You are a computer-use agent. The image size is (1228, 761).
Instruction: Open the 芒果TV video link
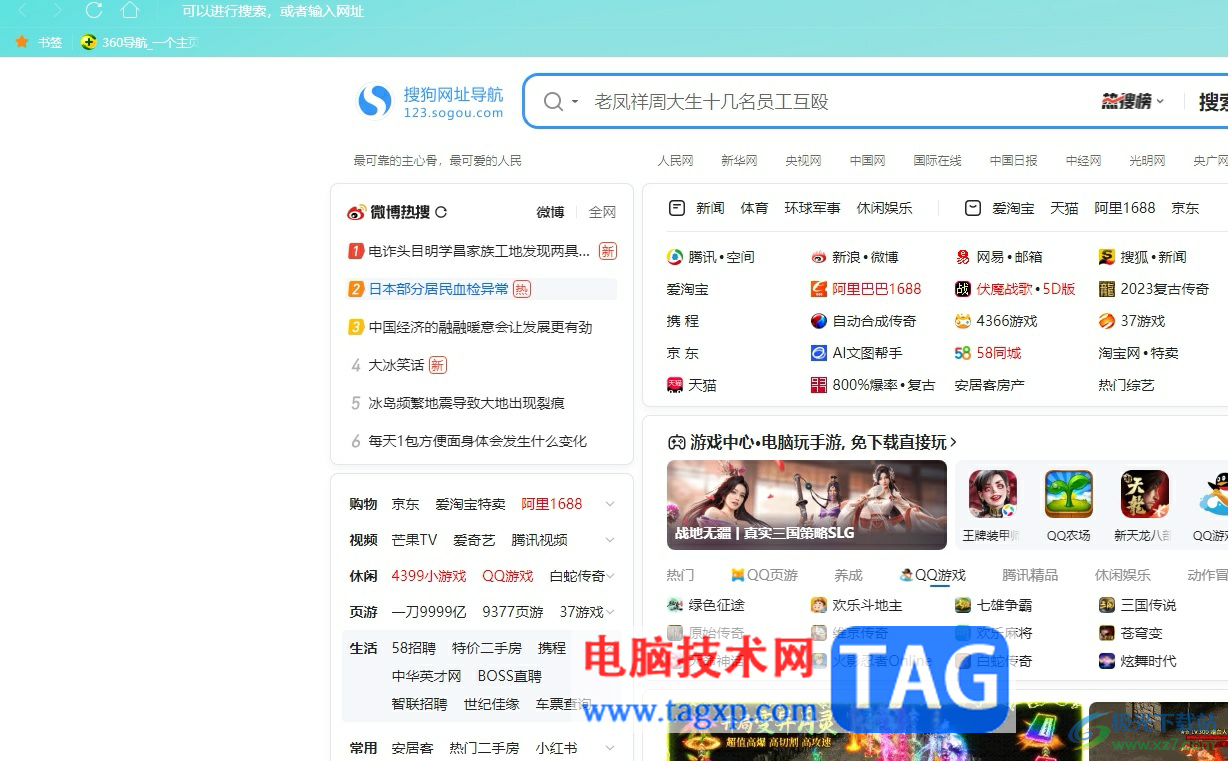tap(414, 540)
